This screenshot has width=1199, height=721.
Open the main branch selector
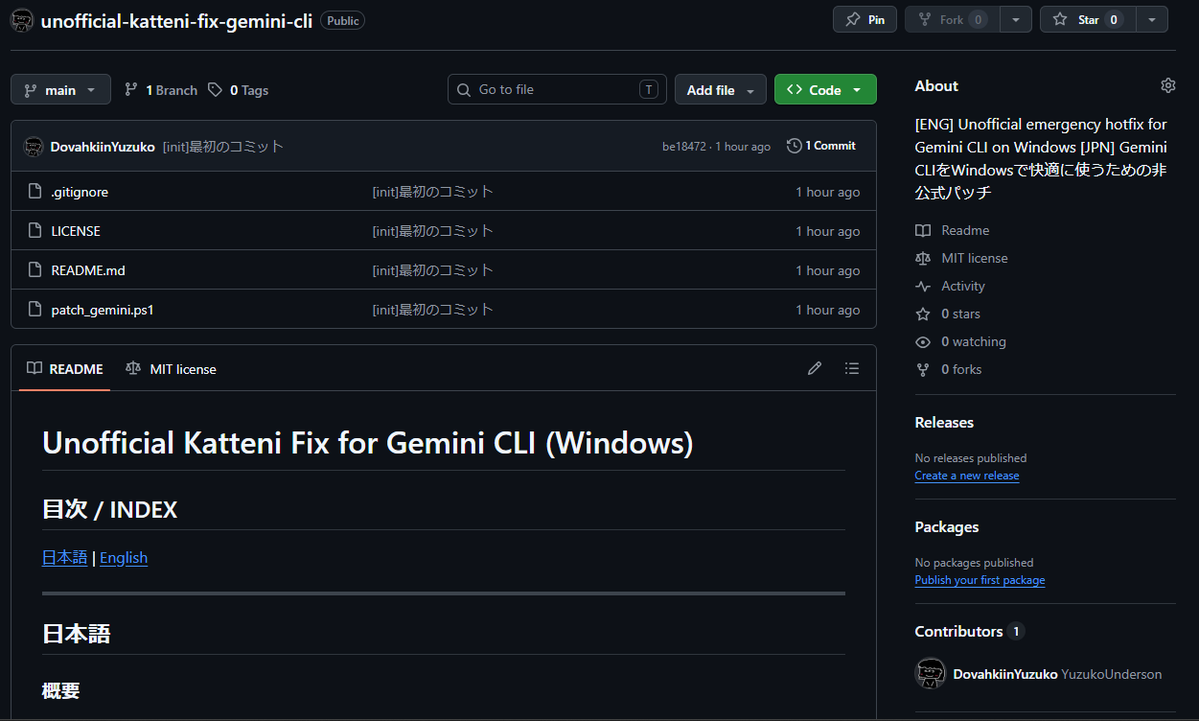click(60, 90)
